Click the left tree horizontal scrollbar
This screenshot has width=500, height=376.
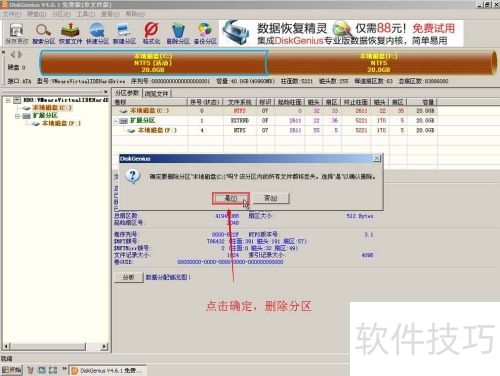[x=56, y=347]
